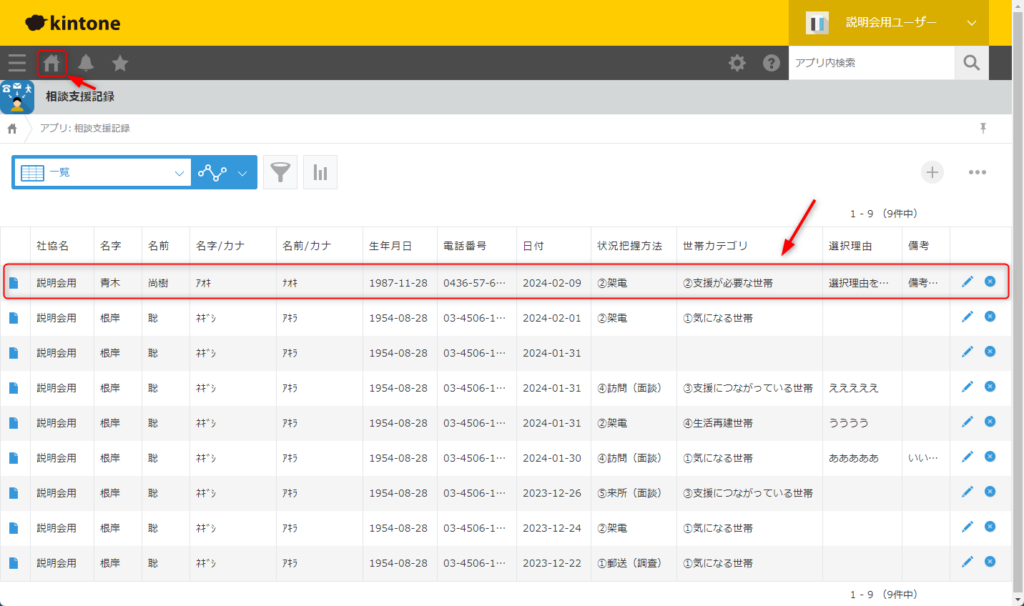The height and width of the screenshot is (606, 1024).
Task: Open the help question mark icon
Action: [771, 63]
